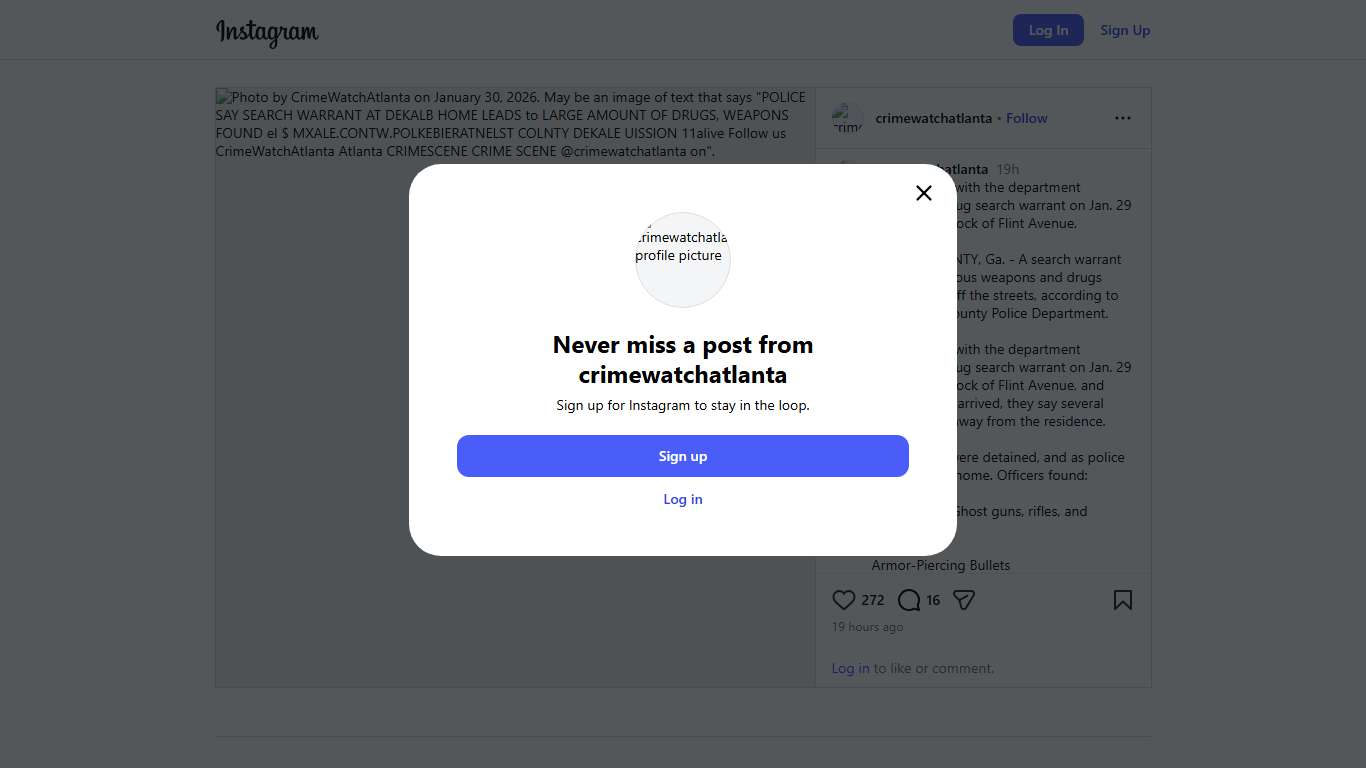Viewport: 1366px width, 768px height.
Task: Choose Log in inside the popup
Action: pos(683,499)
